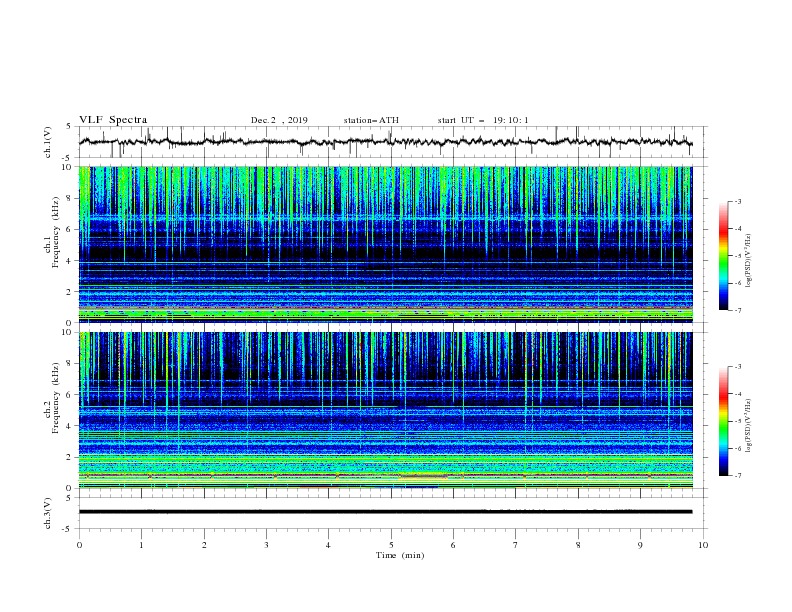
Task: Click the 'ch.1(V)' axis label
Action: pos(48,142)
